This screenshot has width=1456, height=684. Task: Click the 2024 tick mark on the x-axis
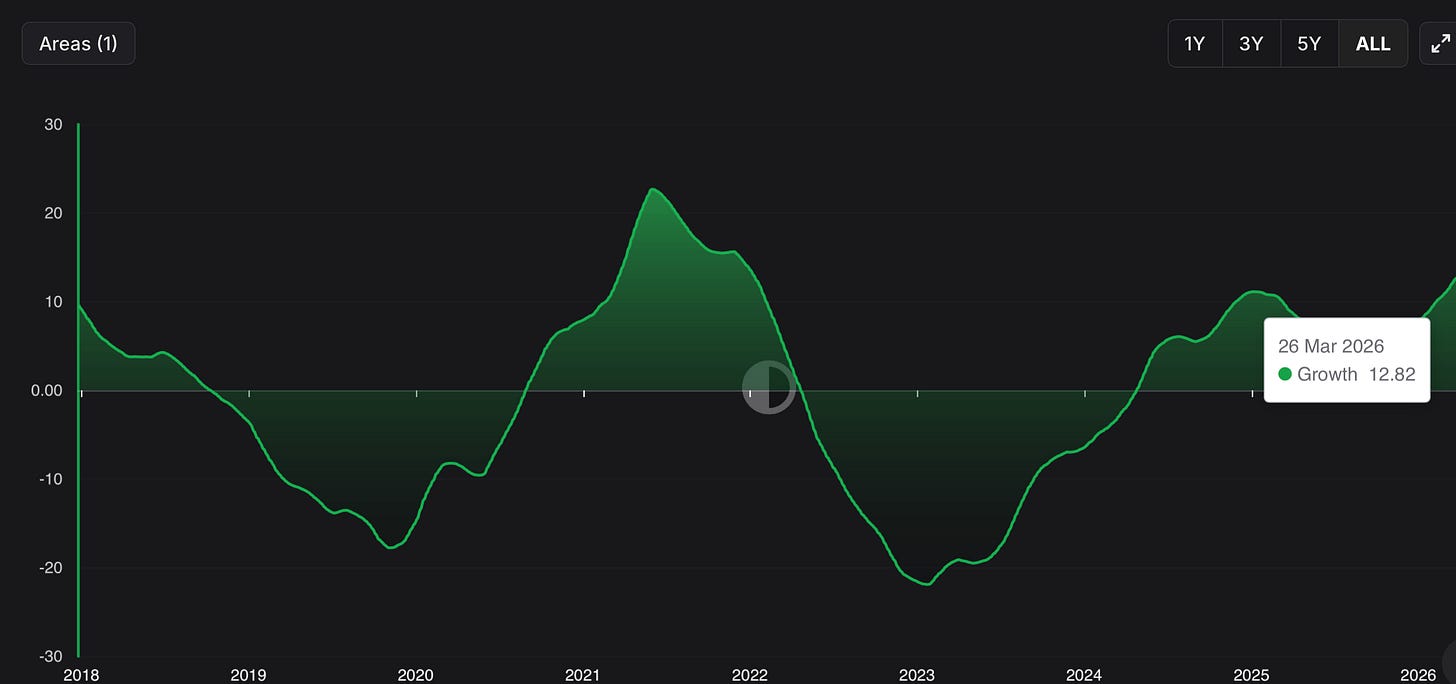1084,393
